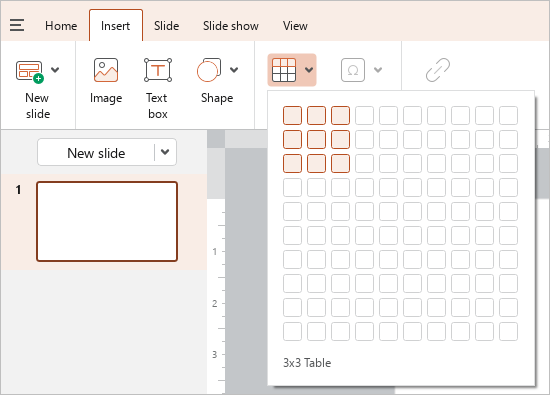Choose 1x1 table cell in grid

point(292,115)
